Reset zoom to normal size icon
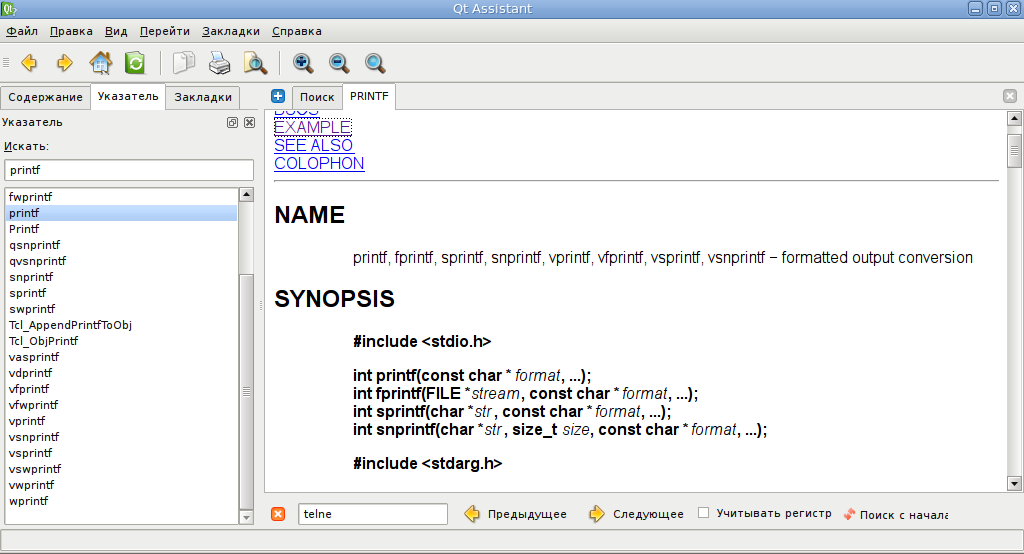The width and height of the screenshot is (1024, 554). (375, 63)
